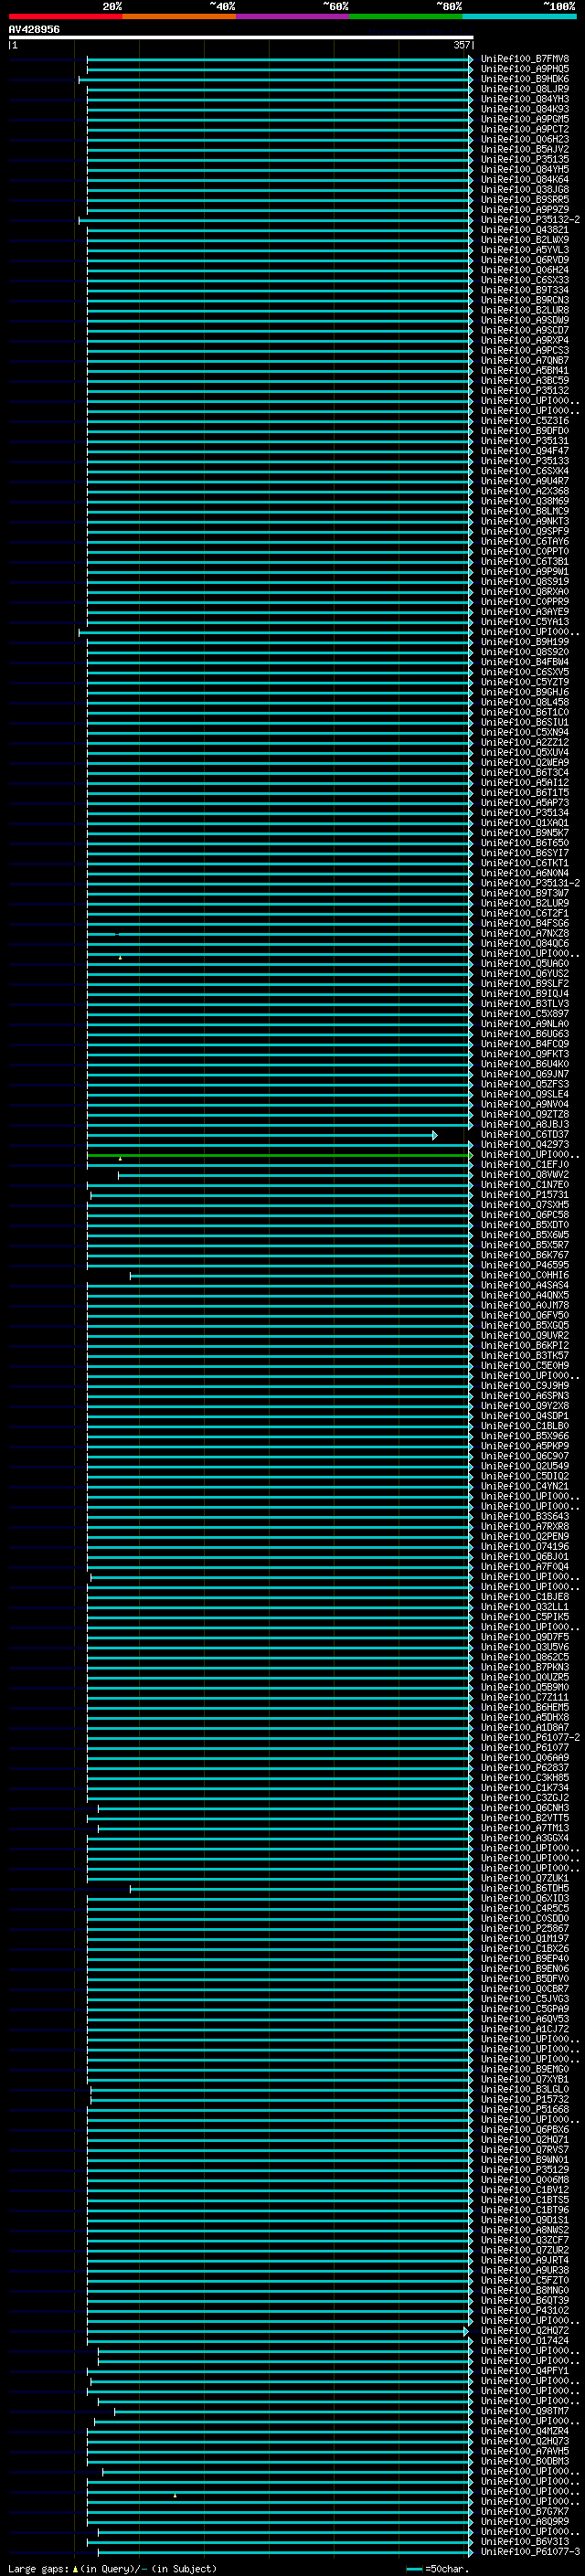Select hit UniRef100_P43102
Viewport: 585px width, 2576px height.
525,2311
